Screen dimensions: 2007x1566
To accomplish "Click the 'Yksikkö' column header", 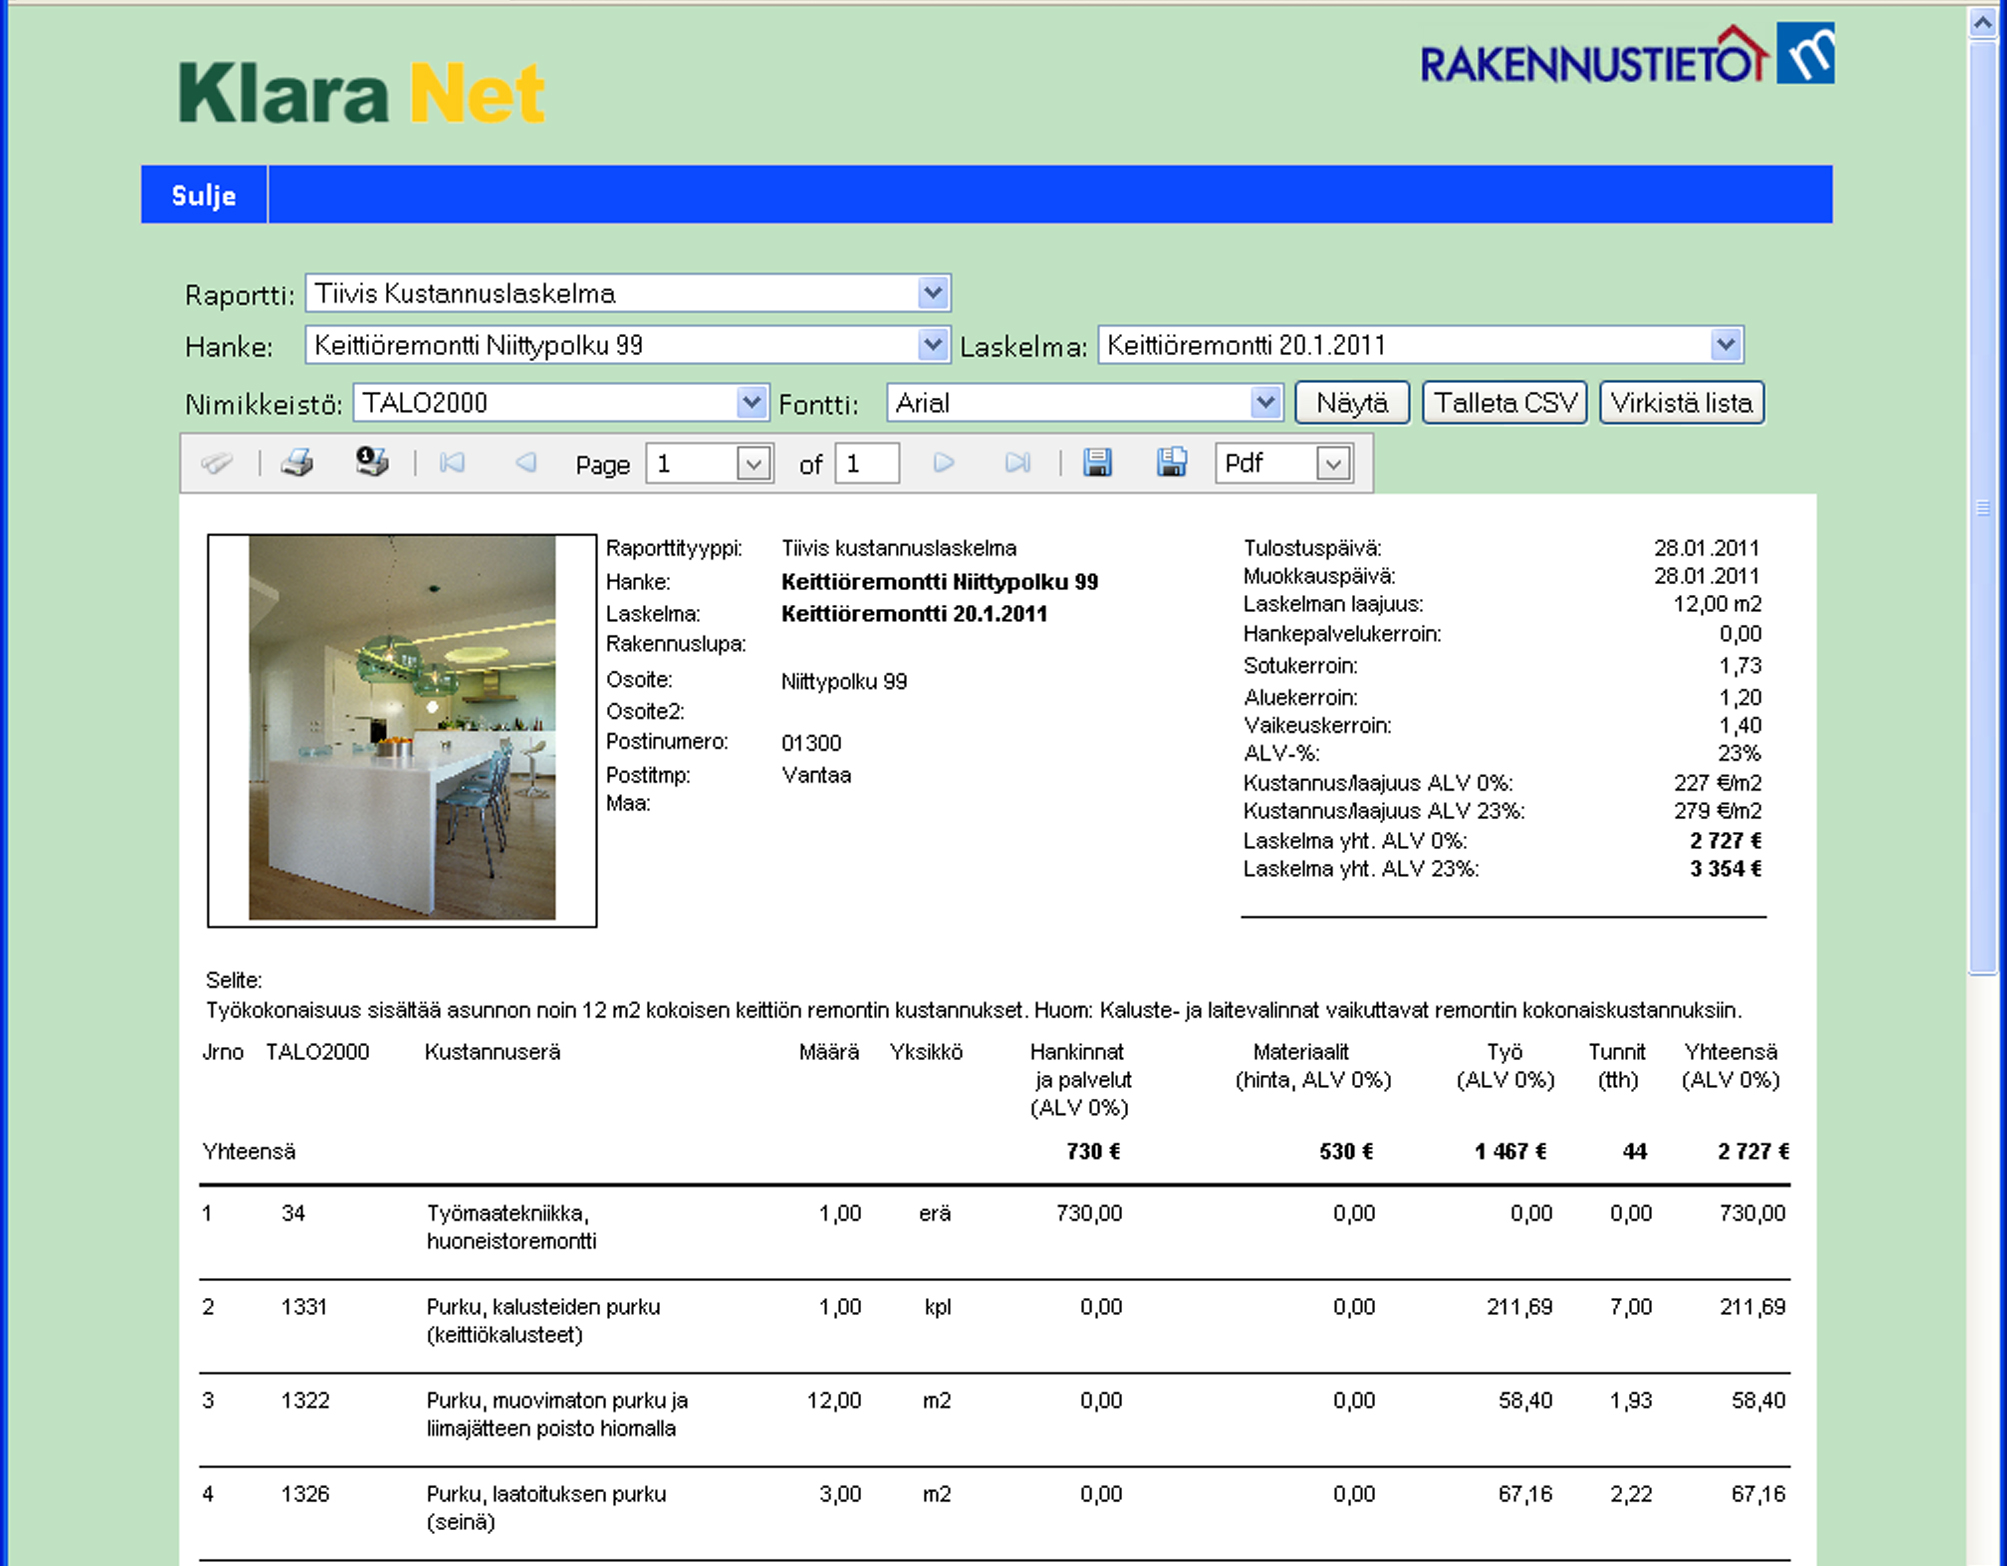I will click(x=926, y=1052).
